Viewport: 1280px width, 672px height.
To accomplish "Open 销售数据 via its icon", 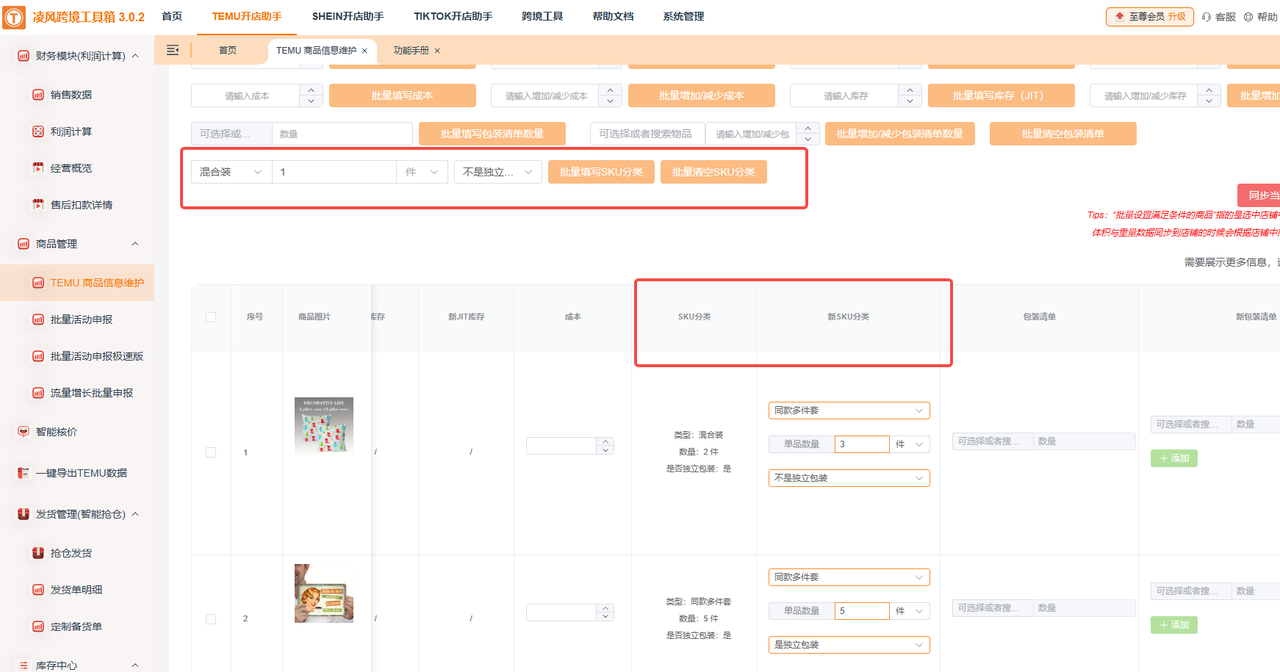I will click(38, 95).
